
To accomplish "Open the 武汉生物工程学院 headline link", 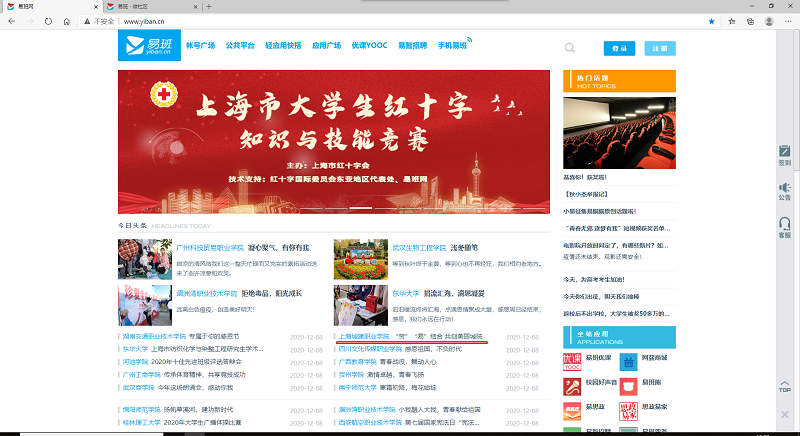I will coord(419,248).
